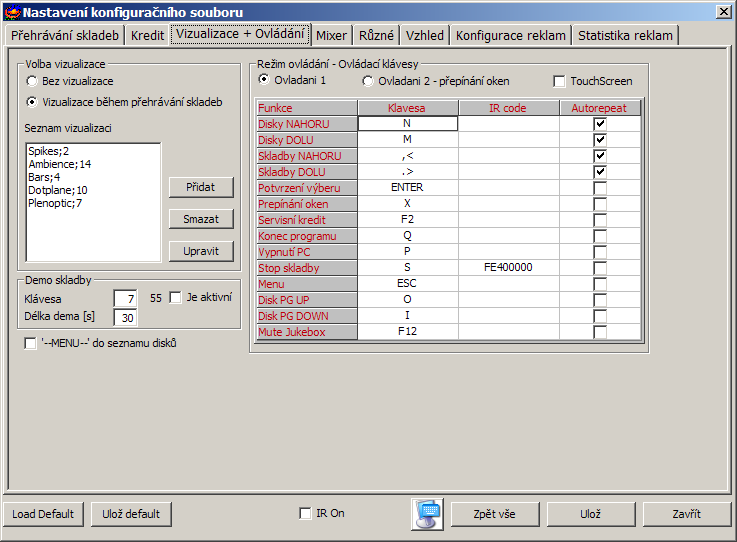Select Vizualizace během přehrávání skladeb option
The height and width of the screenshot is (542, 737).
pyautogui.click(x=31, y=102)
